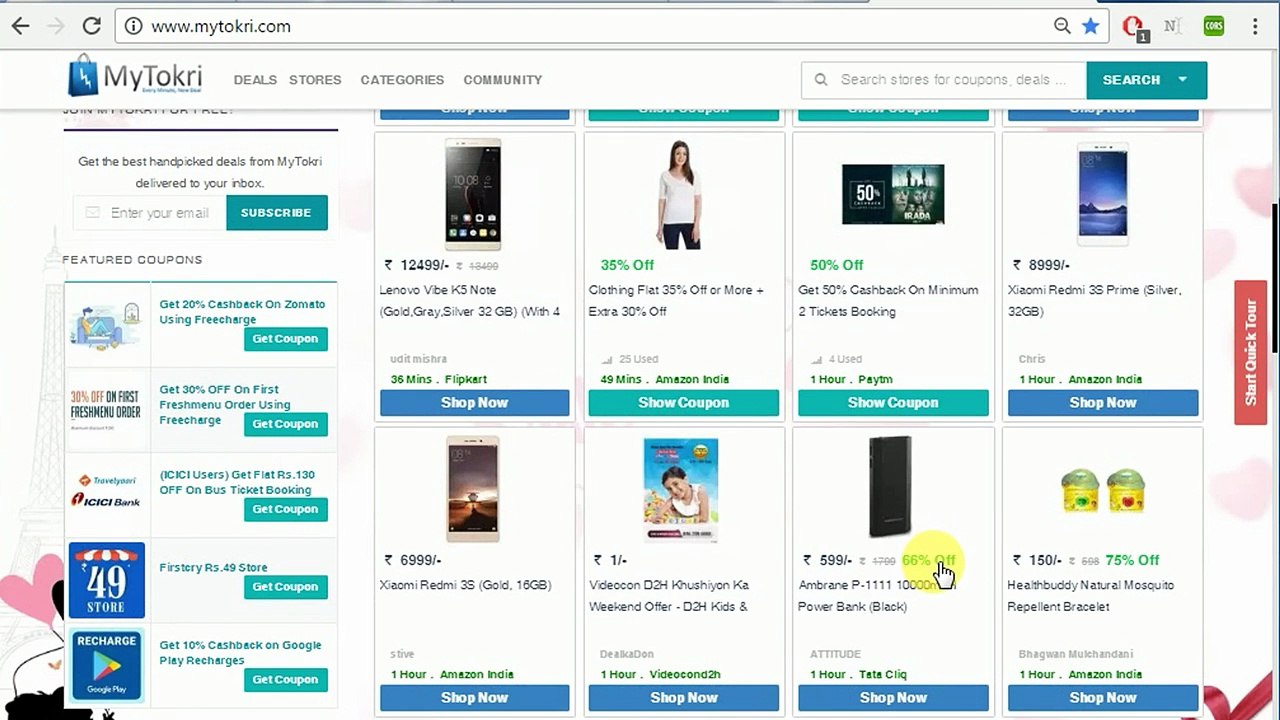Open the Xiaomi Redmi 3S Prime product image

coord(1102,194)
